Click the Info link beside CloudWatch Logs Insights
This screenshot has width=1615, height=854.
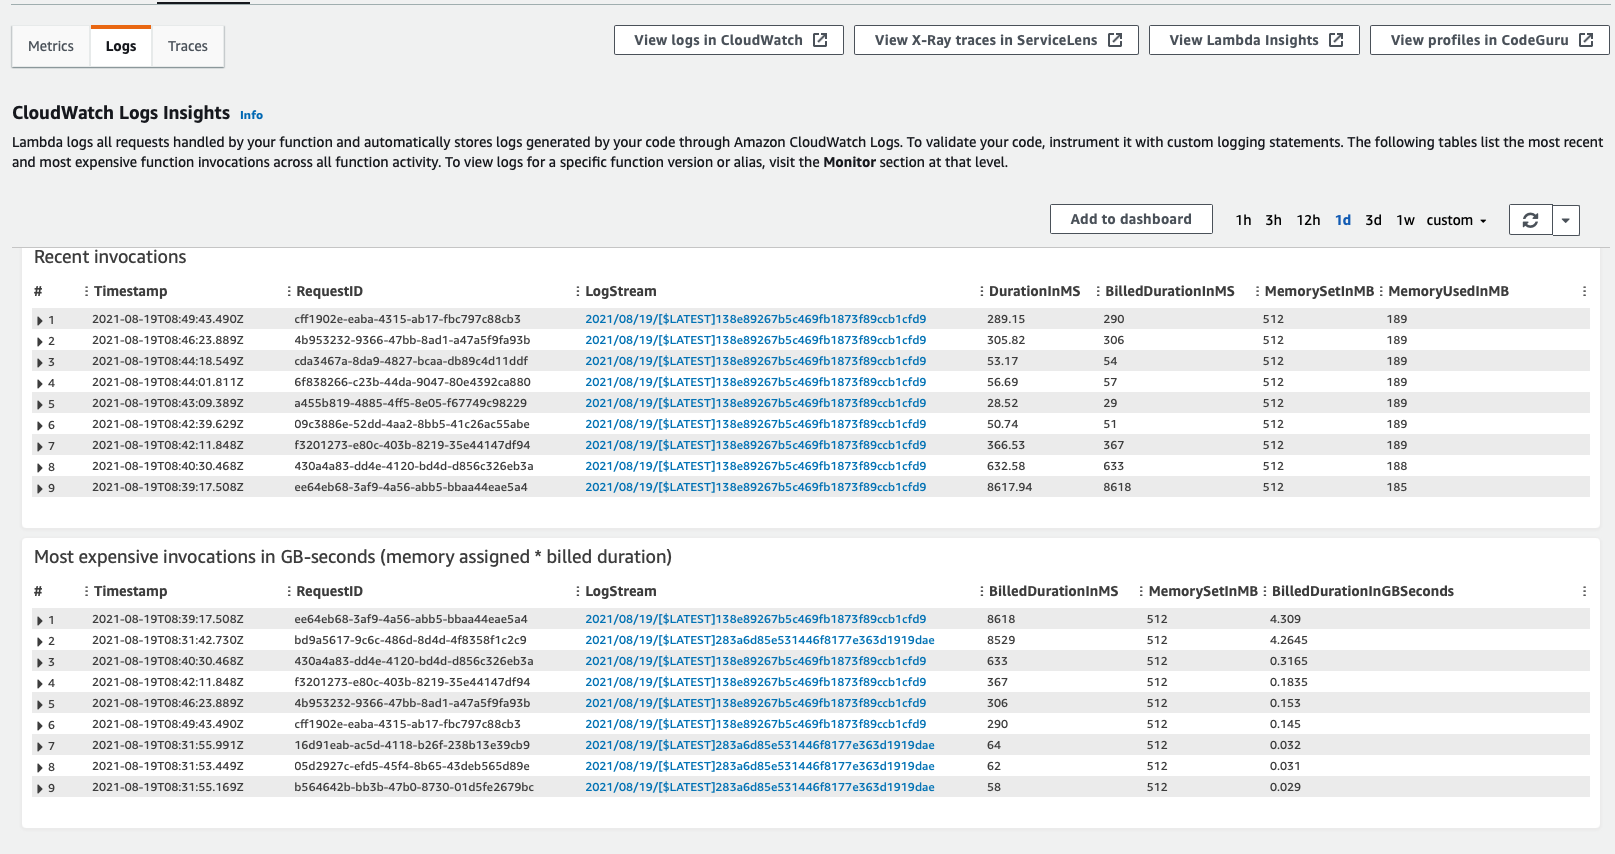(x=251, y=115)
